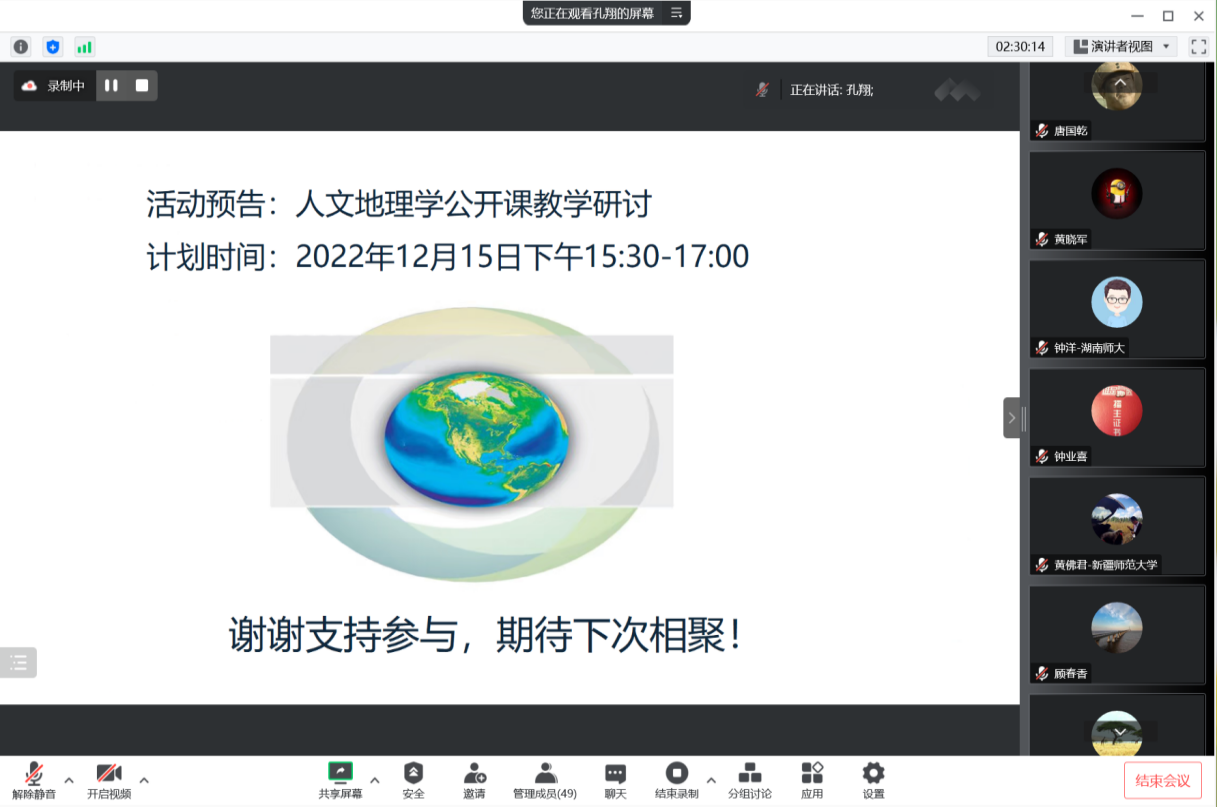This screenshot has width=1217, height=807.
Task: Expand audio options arrow beside microphone
Action: coord(69,780)
